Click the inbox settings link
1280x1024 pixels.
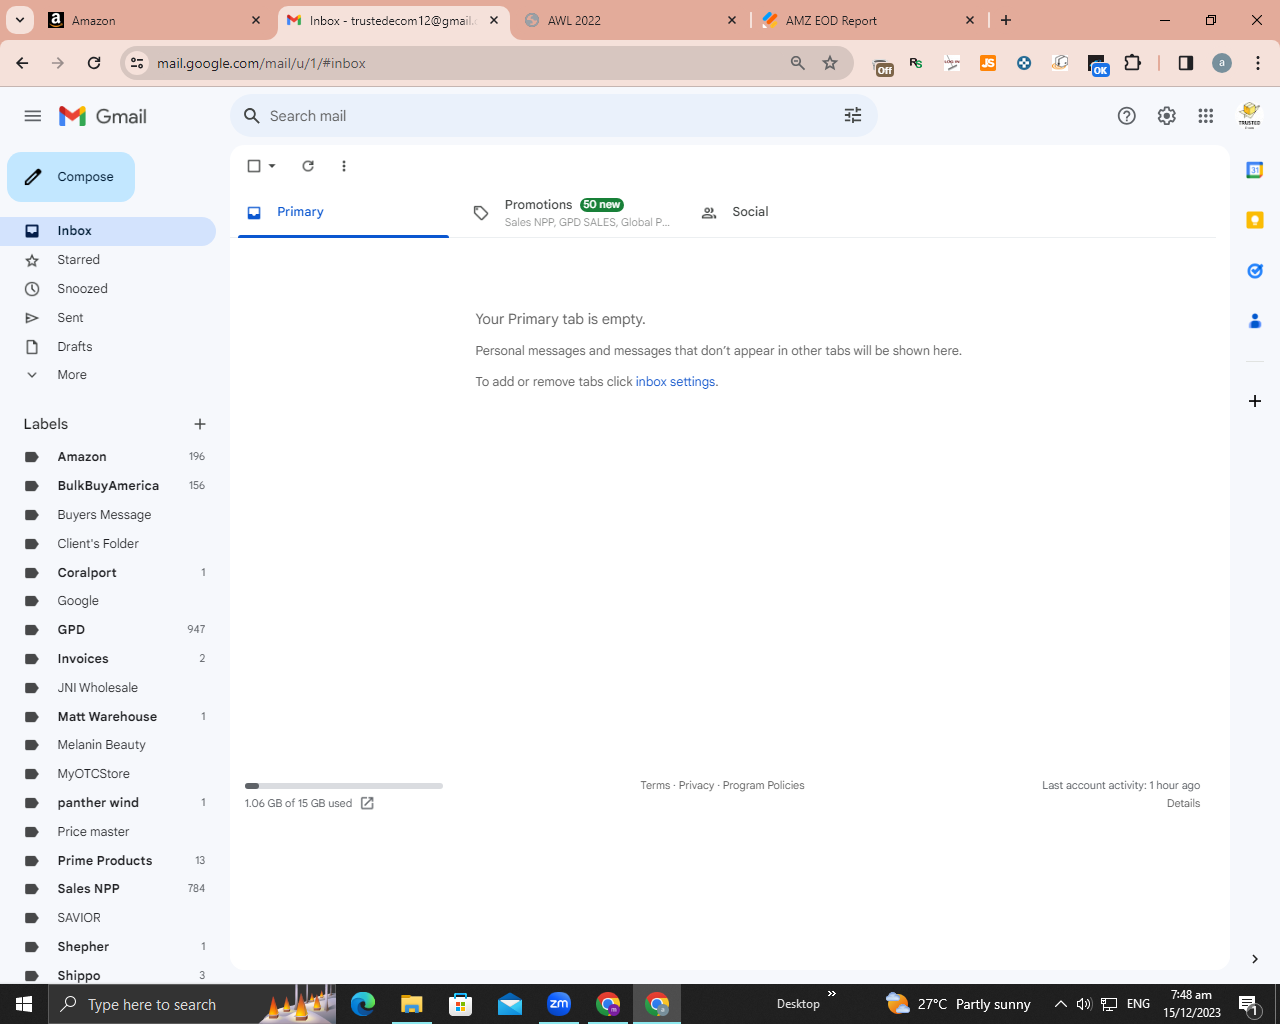coord(675,382)
